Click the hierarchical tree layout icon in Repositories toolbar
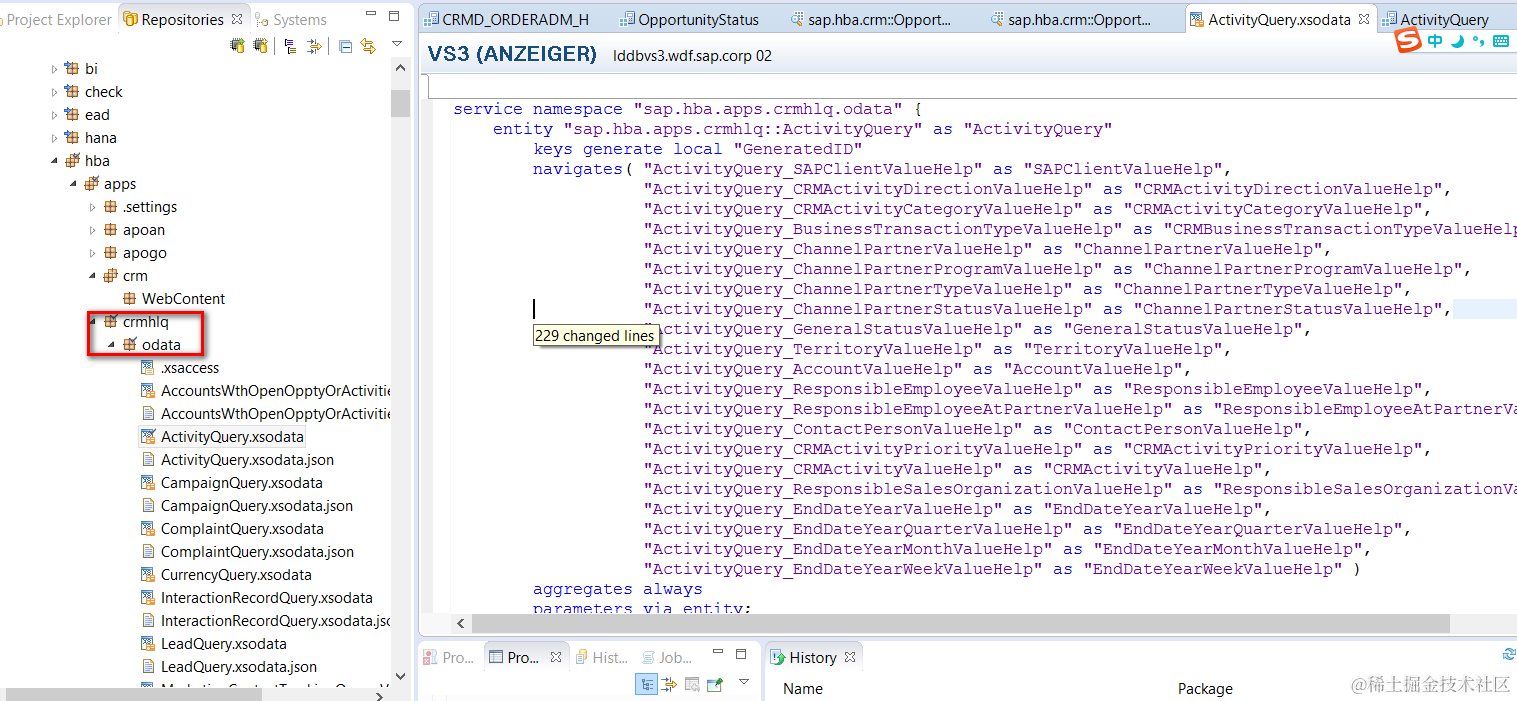The image size is (1517, 701). click(x=290, y=46)
